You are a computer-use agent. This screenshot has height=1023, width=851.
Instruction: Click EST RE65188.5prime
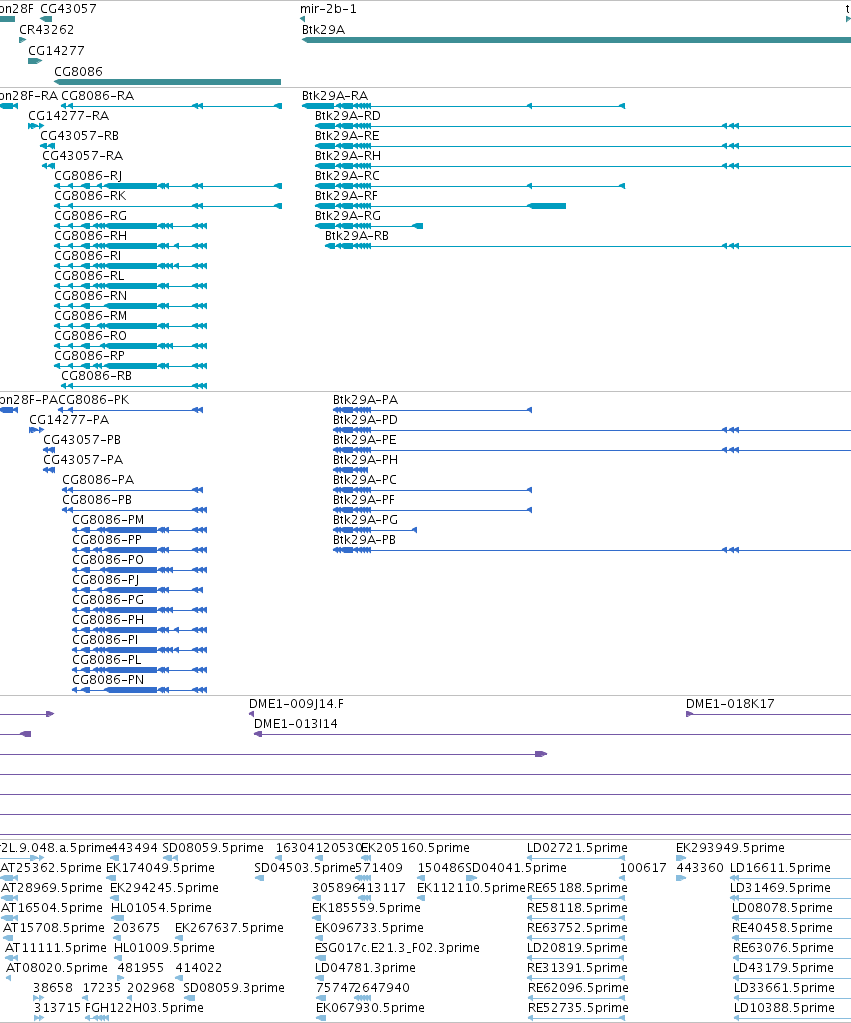(x=578, y=888)
